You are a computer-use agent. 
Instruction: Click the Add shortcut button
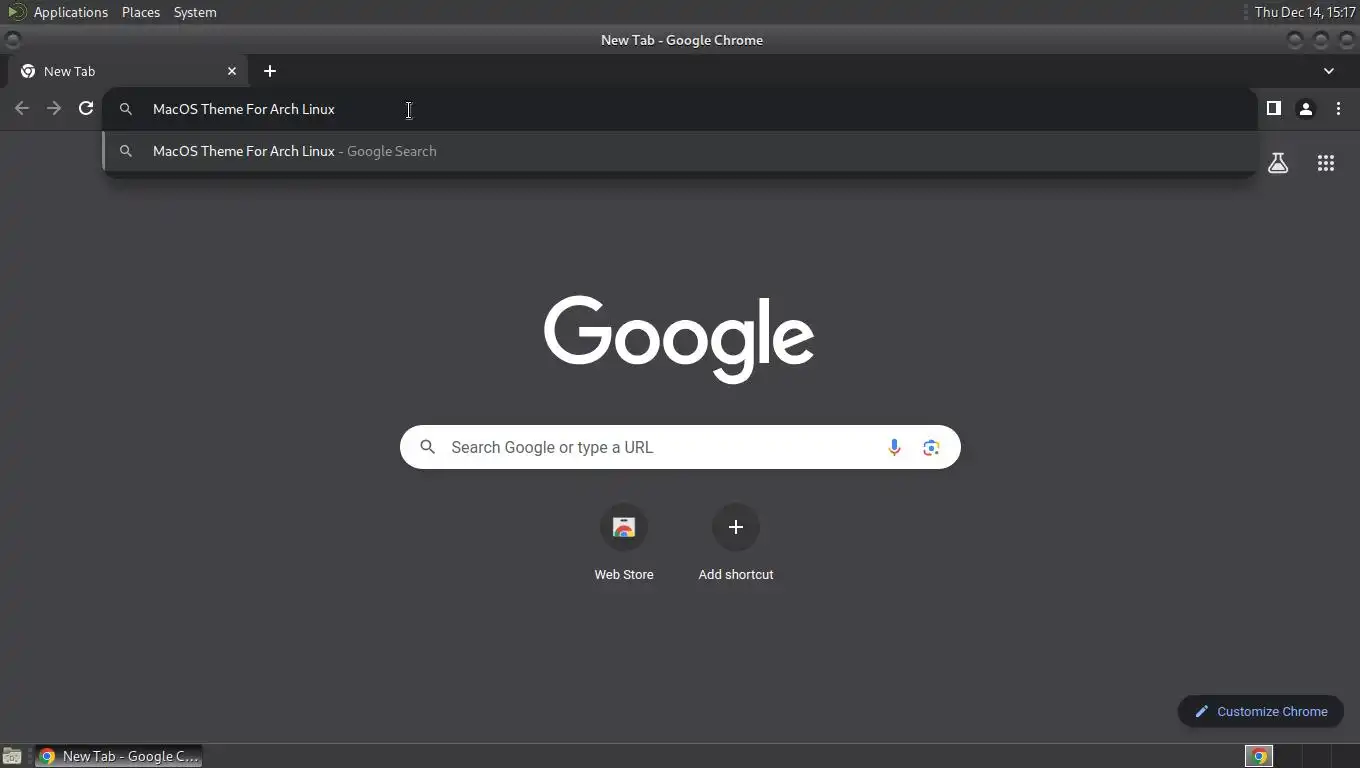pyautogui.click(x=736, y=543)
